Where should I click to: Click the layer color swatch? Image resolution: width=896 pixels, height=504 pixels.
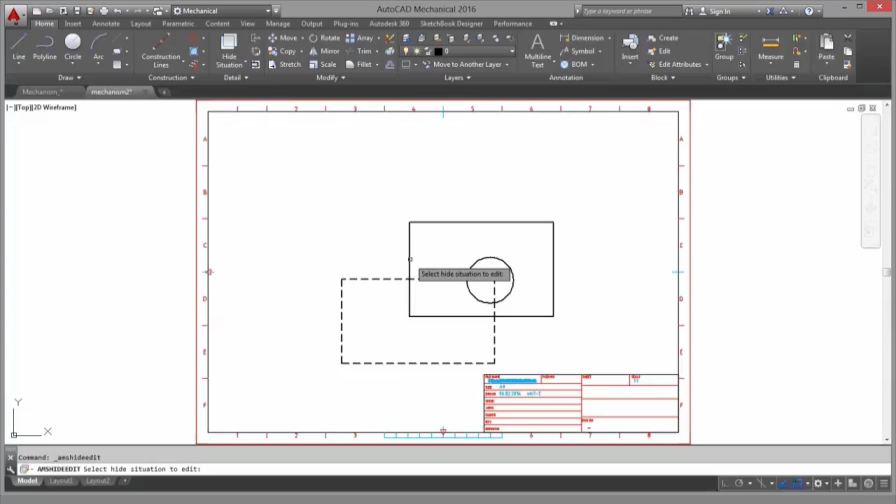(x=438, y=51)
